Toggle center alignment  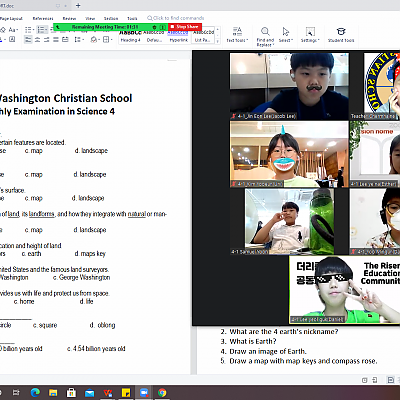pos(37,40)
